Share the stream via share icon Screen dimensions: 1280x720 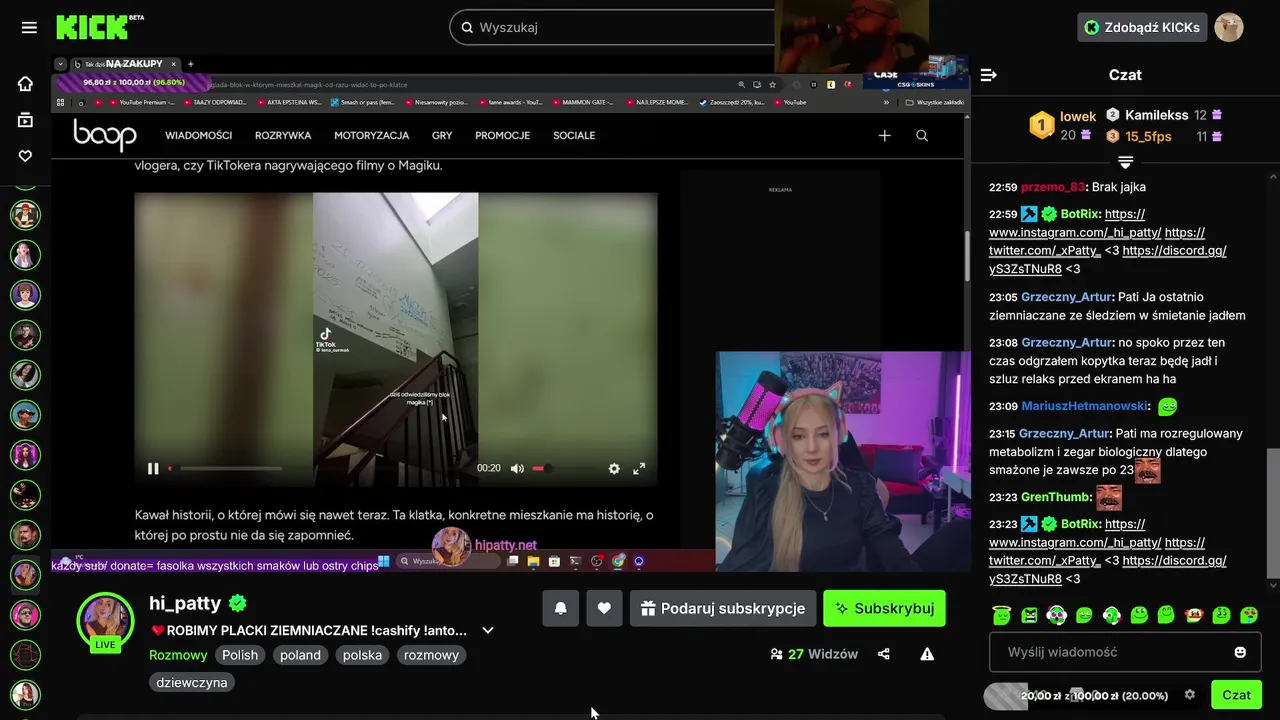[884, 654]
